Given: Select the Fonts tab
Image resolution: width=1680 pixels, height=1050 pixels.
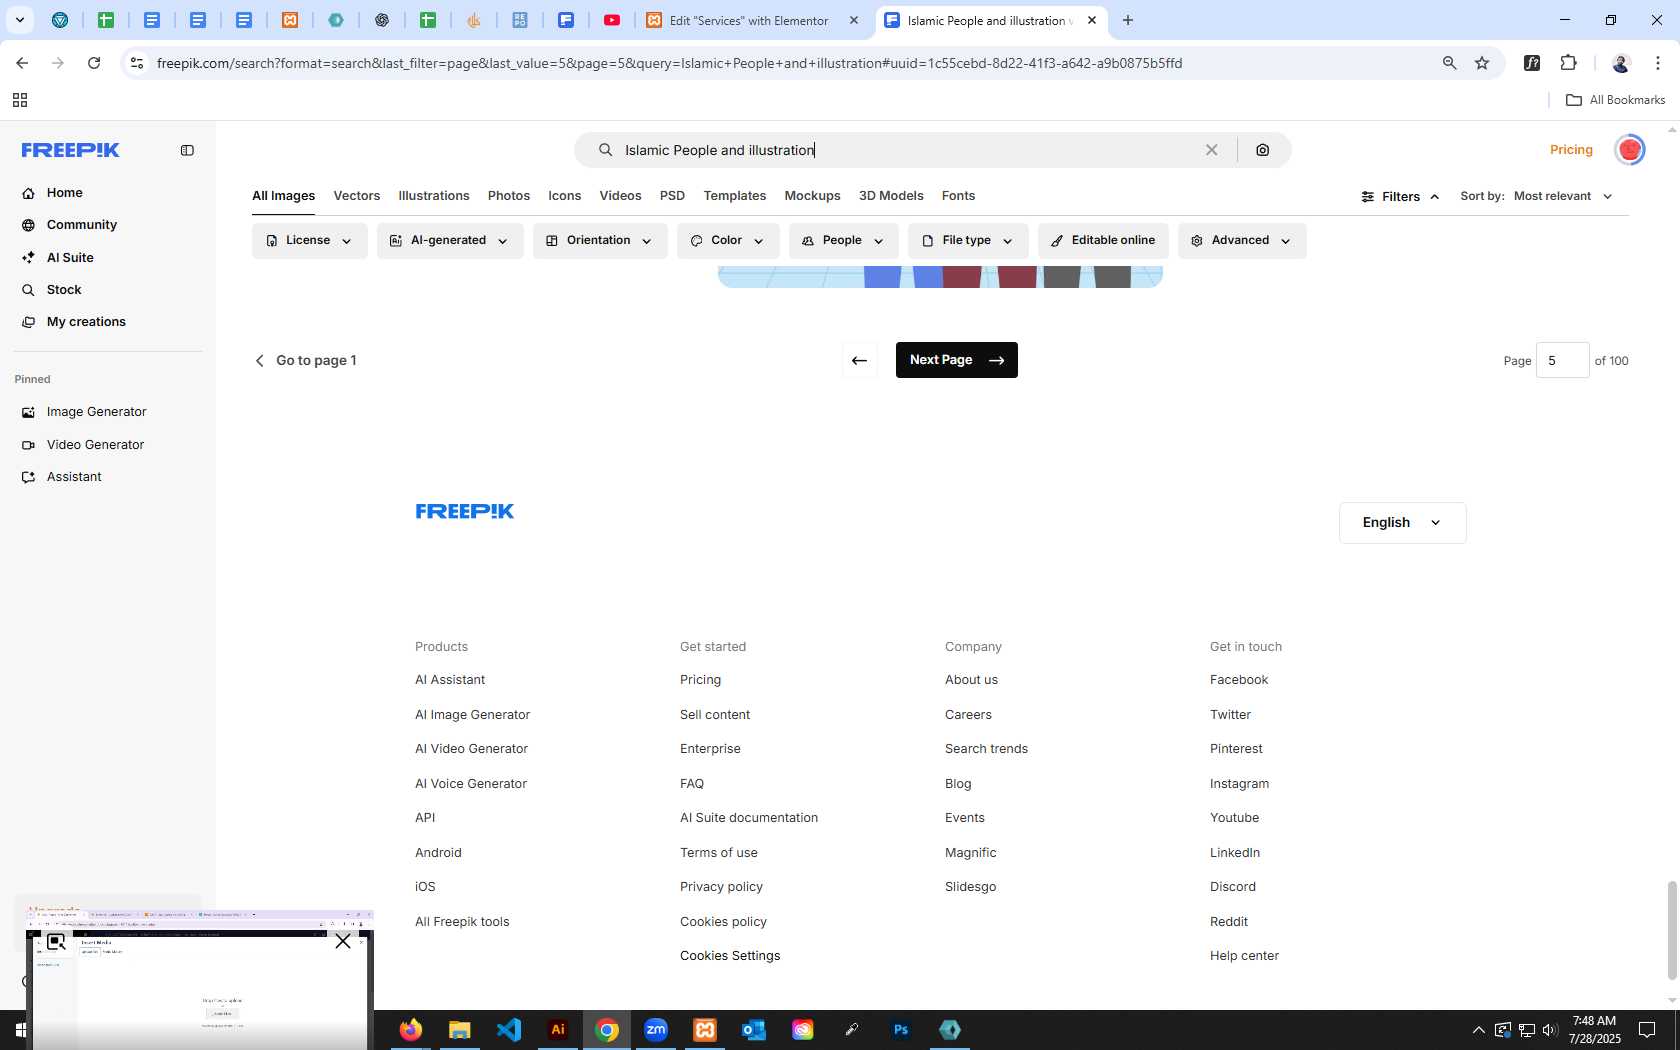Looking at the screenshot, I should click(x=958, y=196).
